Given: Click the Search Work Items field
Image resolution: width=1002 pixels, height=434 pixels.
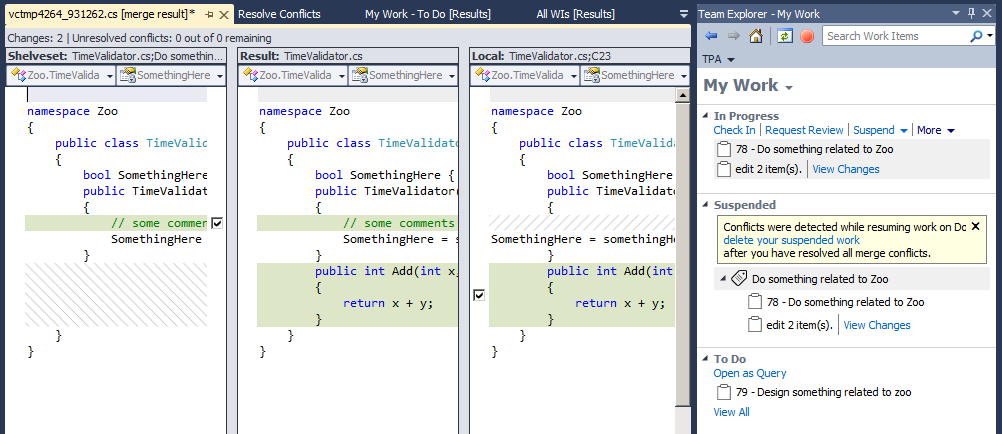Looking at the screenshot, I should (x=895, y=36).
